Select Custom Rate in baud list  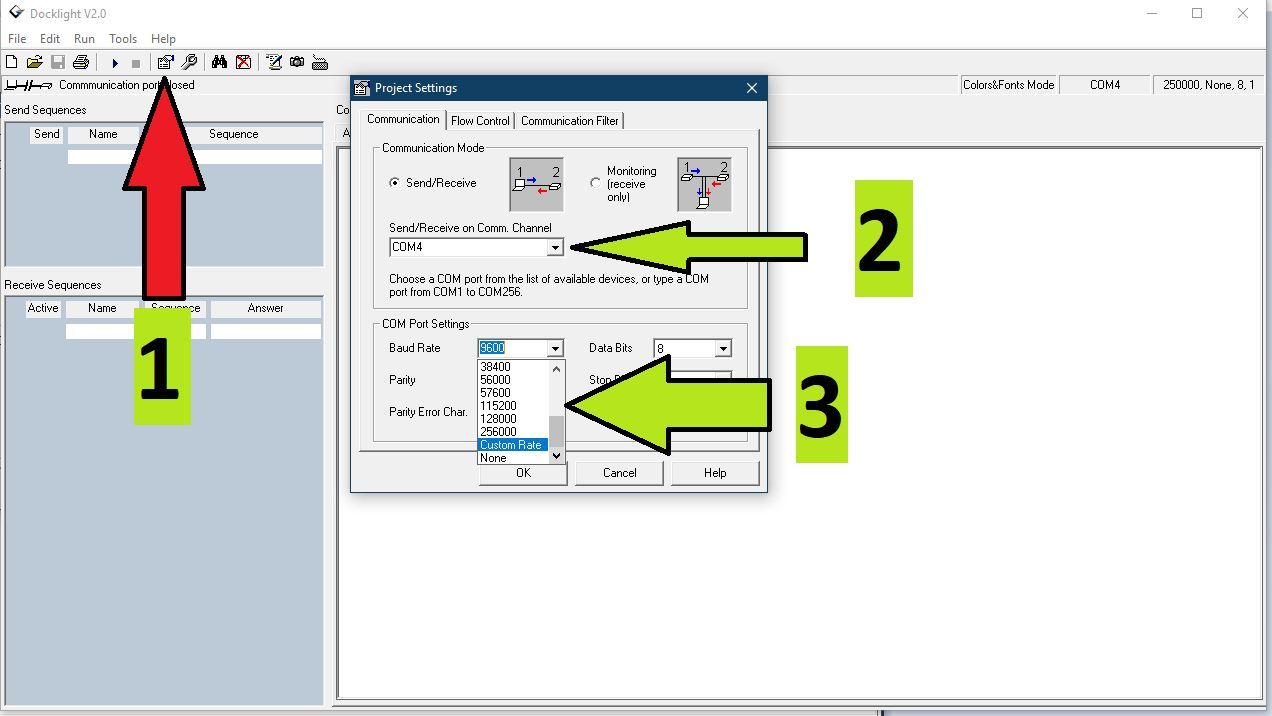point(514,445)
